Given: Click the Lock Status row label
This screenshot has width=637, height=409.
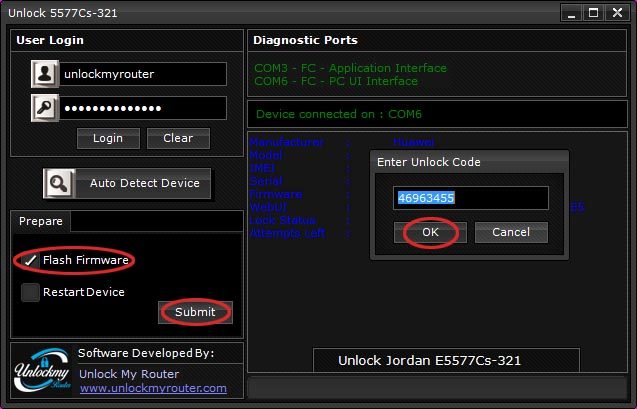Looking at the screenshot, I should point(283,220).
